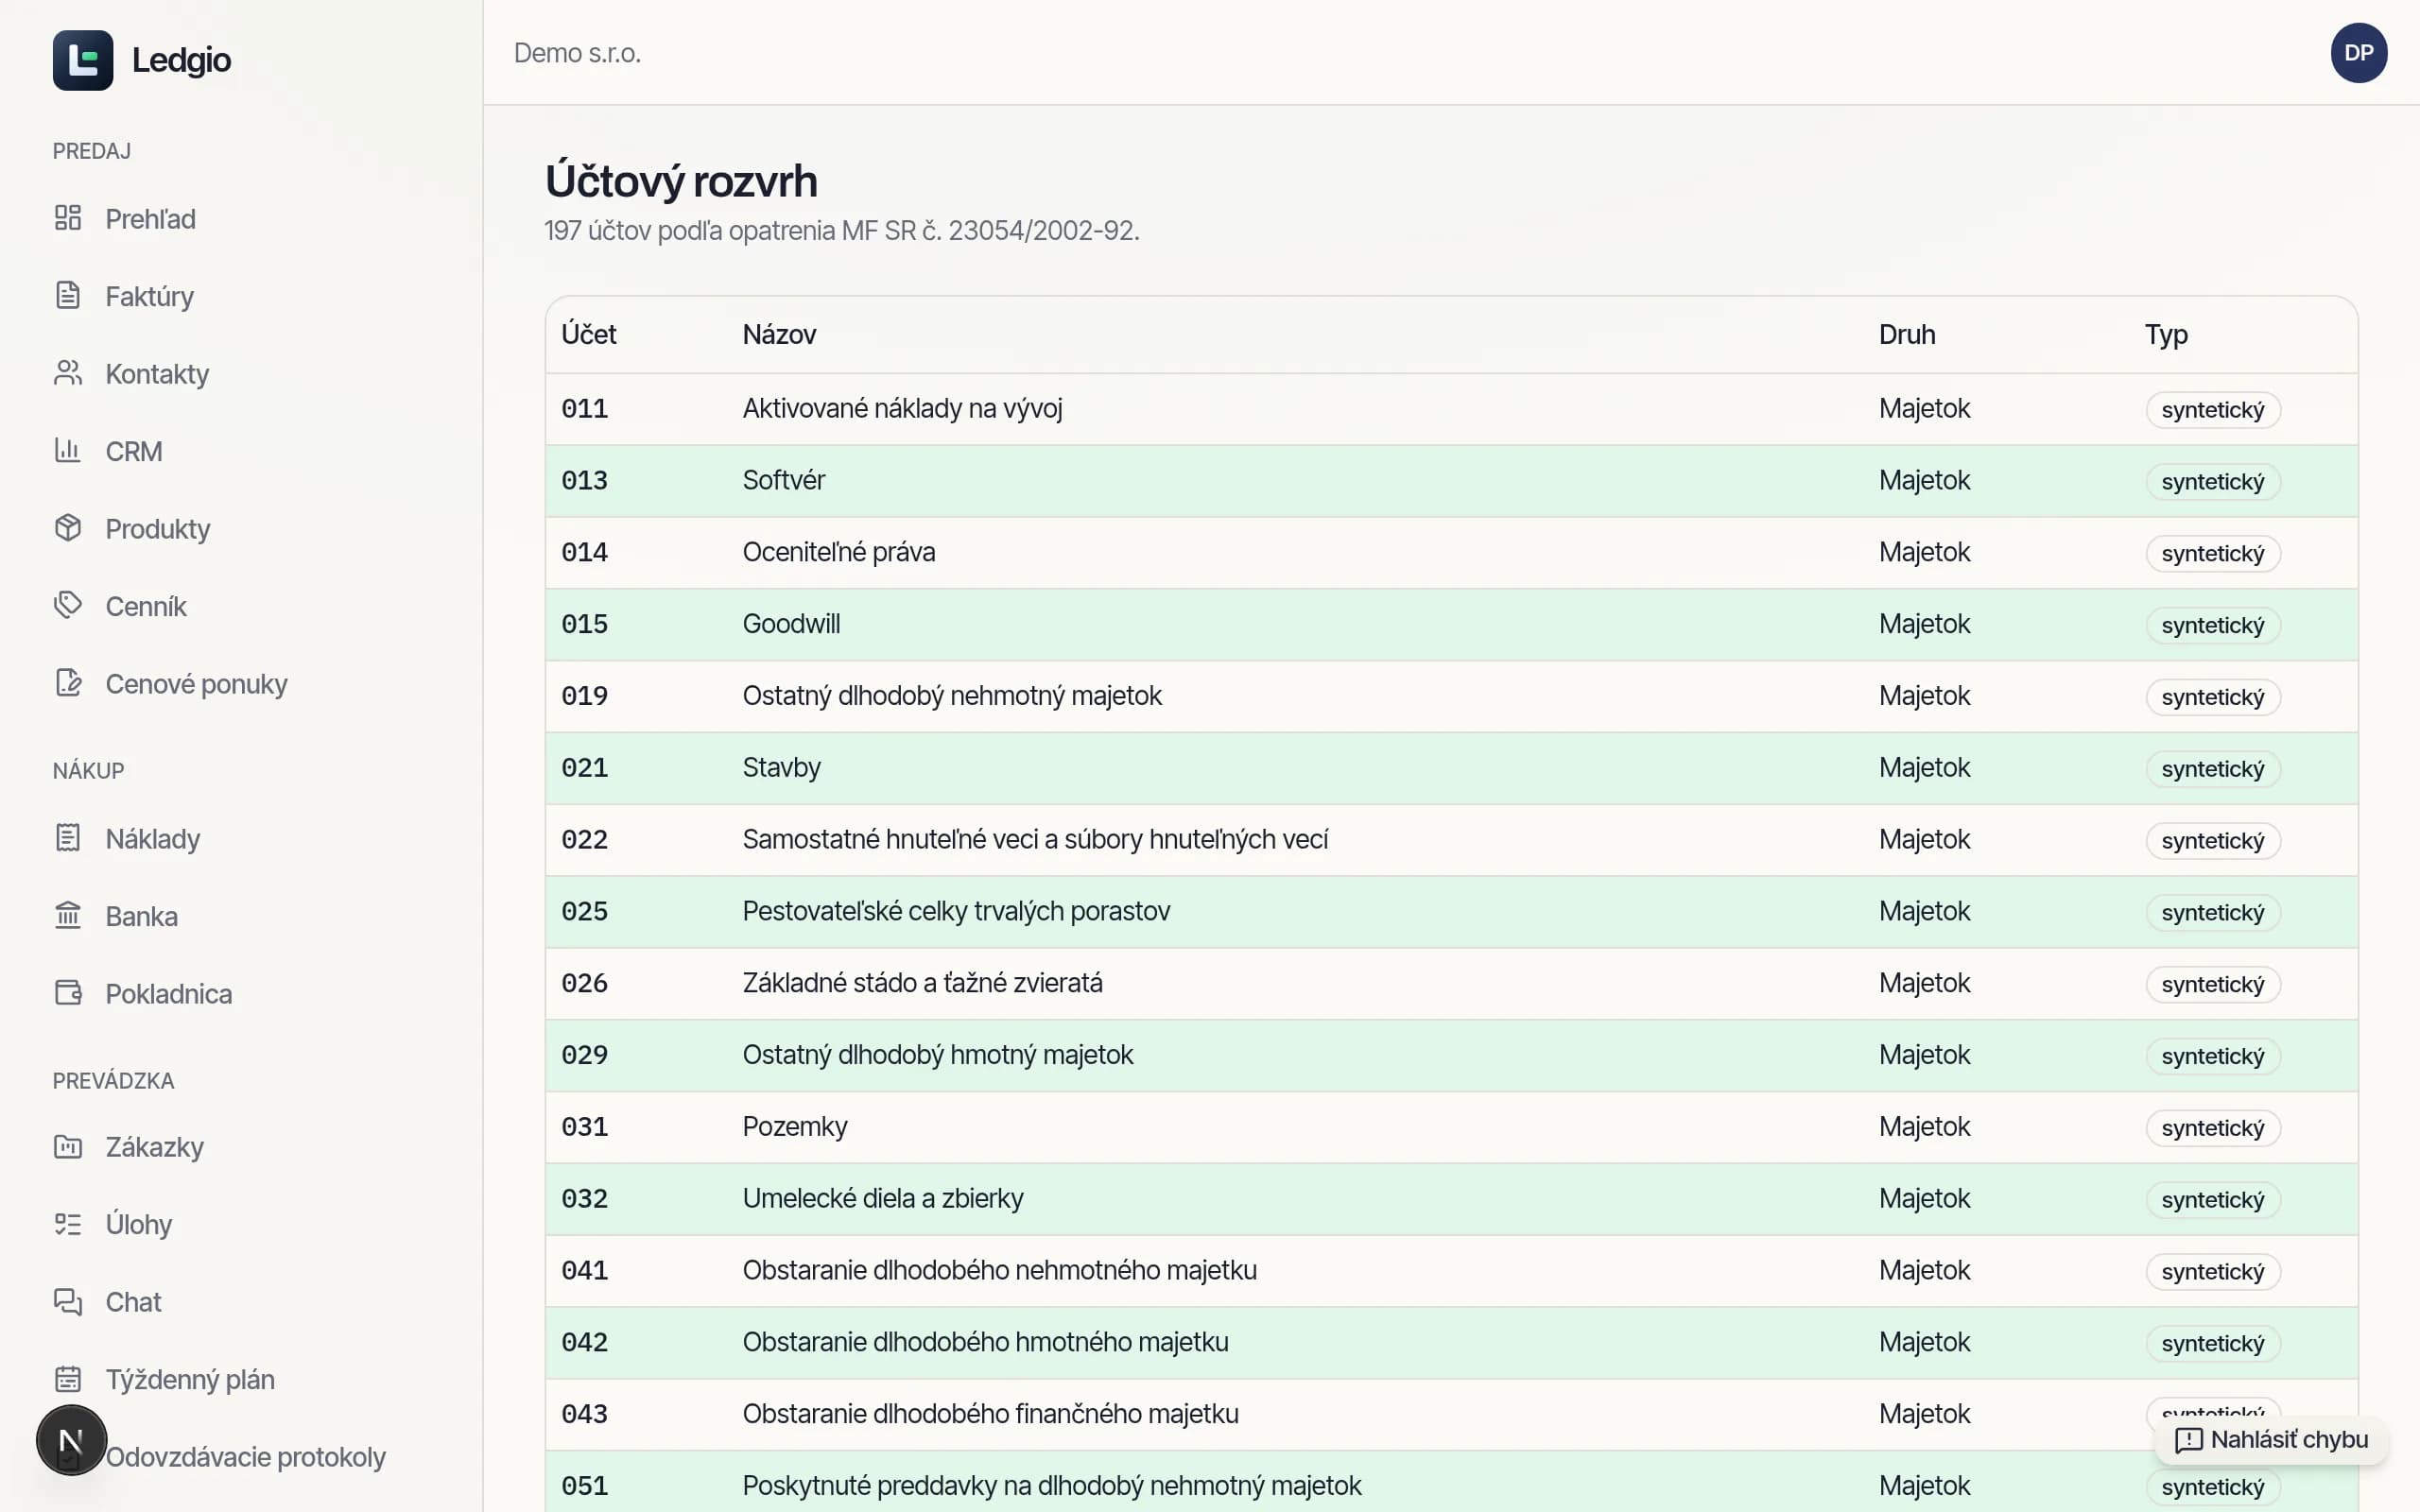Click the round N badge button

72,1440
